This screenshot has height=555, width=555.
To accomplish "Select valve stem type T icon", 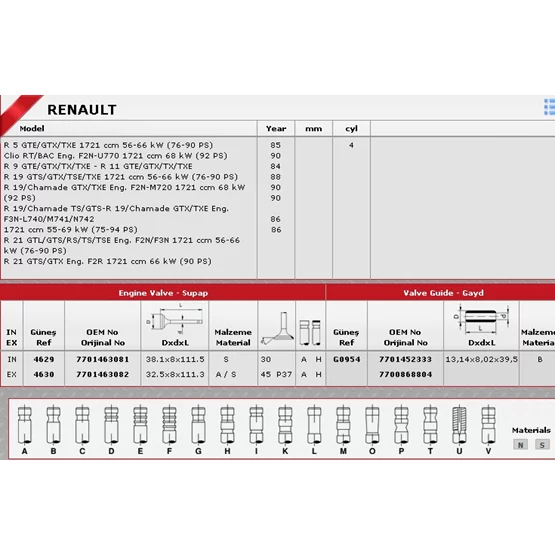I will click(x=430, y=425).
